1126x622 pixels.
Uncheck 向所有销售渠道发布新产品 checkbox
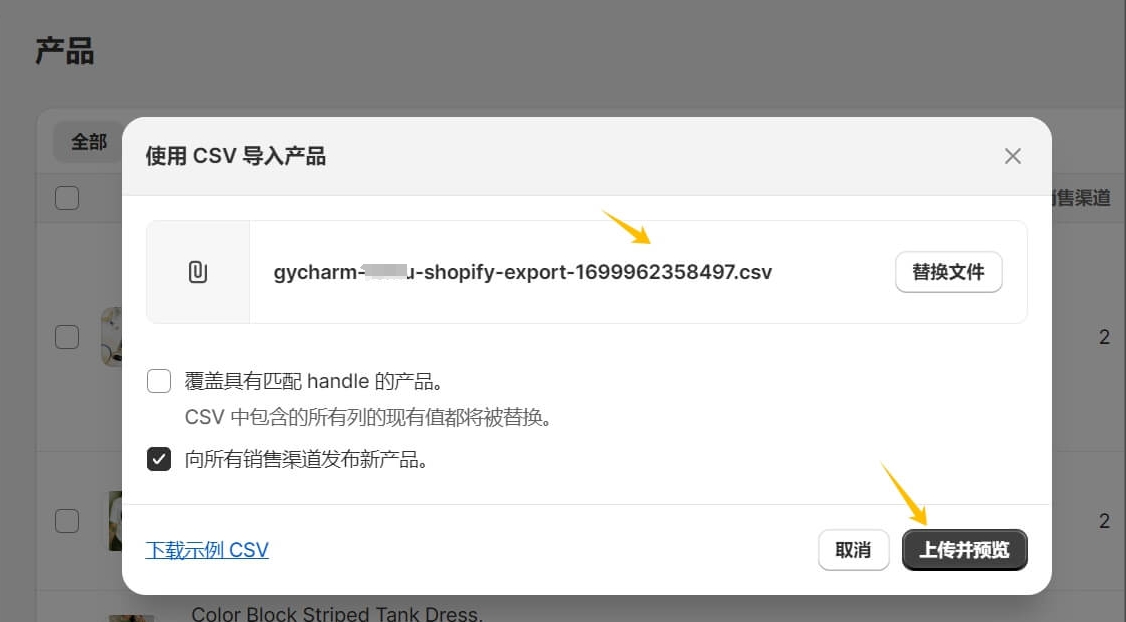coord(159,459)
